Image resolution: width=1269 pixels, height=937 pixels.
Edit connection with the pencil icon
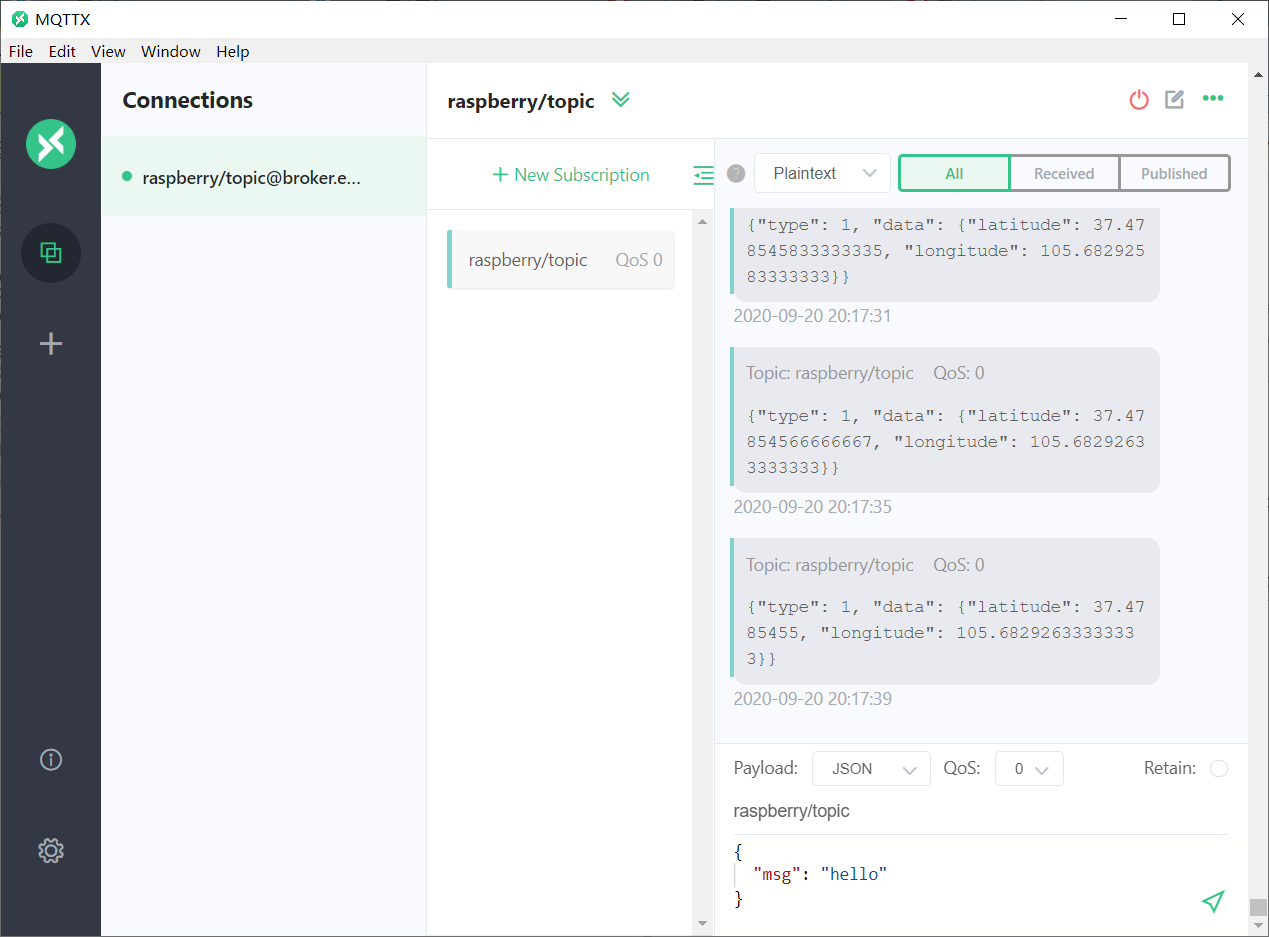pos(1175,99)
